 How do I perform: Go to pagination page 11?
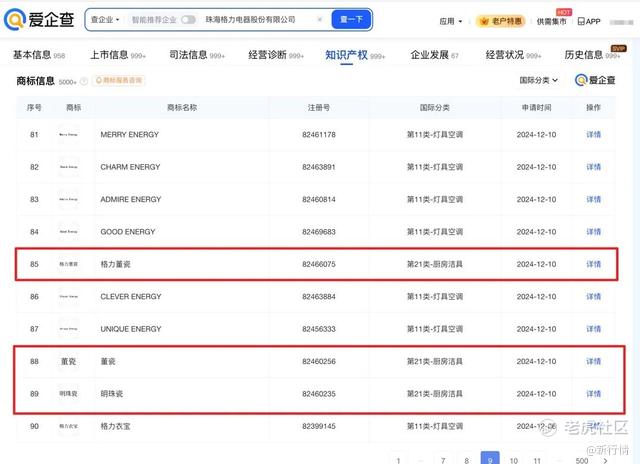click(x=537, y=460)
